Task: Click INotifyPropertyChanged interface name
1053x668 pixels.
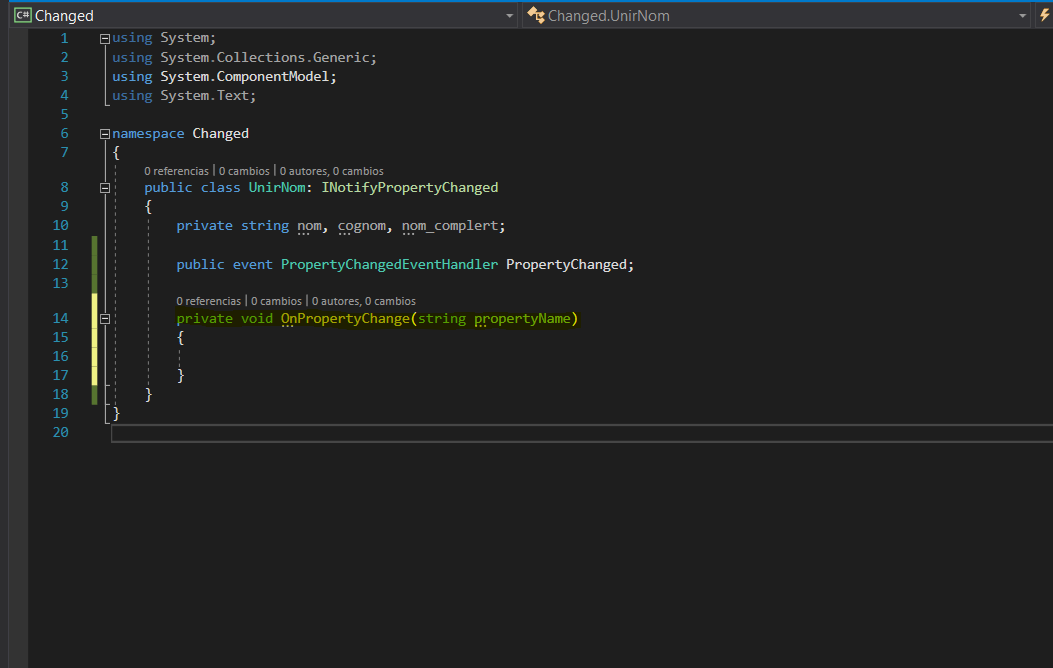Action: click(409, 188)
